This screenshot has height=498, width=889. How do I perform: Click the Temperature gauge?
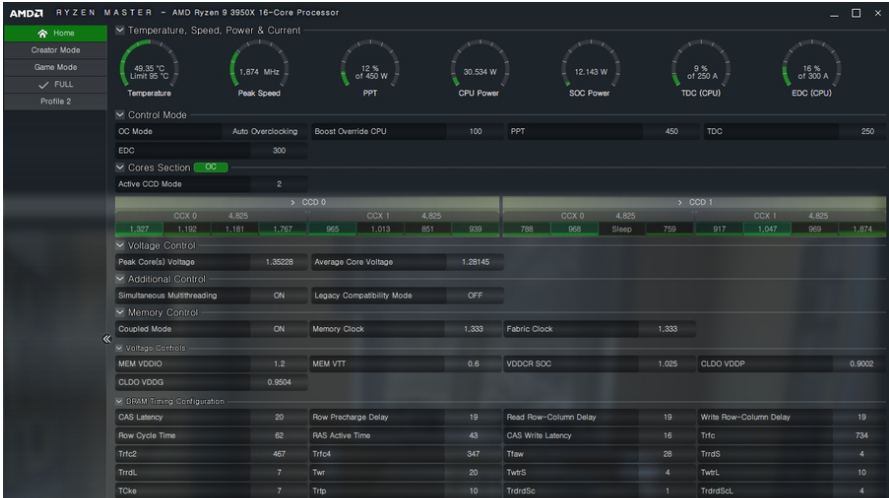pyautogui.click(x=149, y=69)
